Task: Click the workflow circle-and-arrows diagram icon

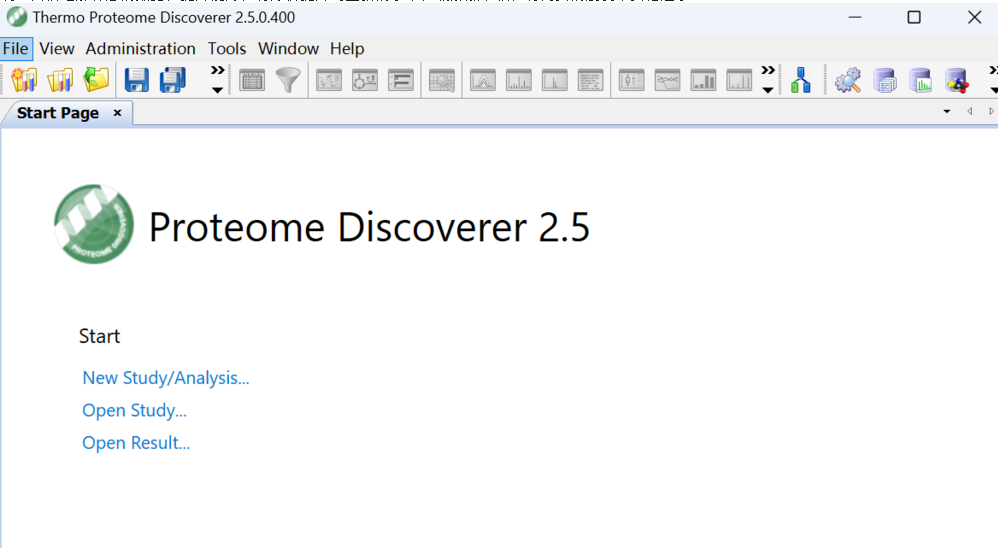Action: tap(365, 81)
